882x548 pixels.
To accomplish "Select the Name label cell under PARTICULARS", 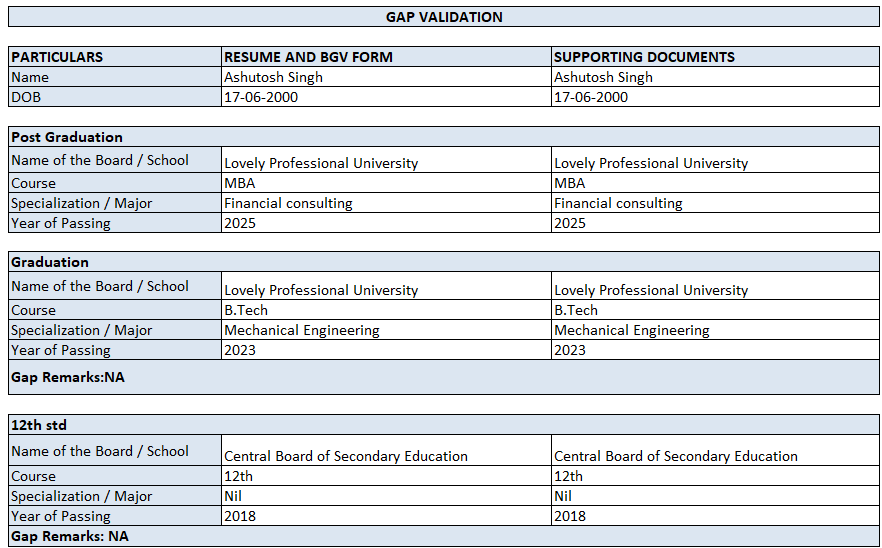I will [30, 77].
